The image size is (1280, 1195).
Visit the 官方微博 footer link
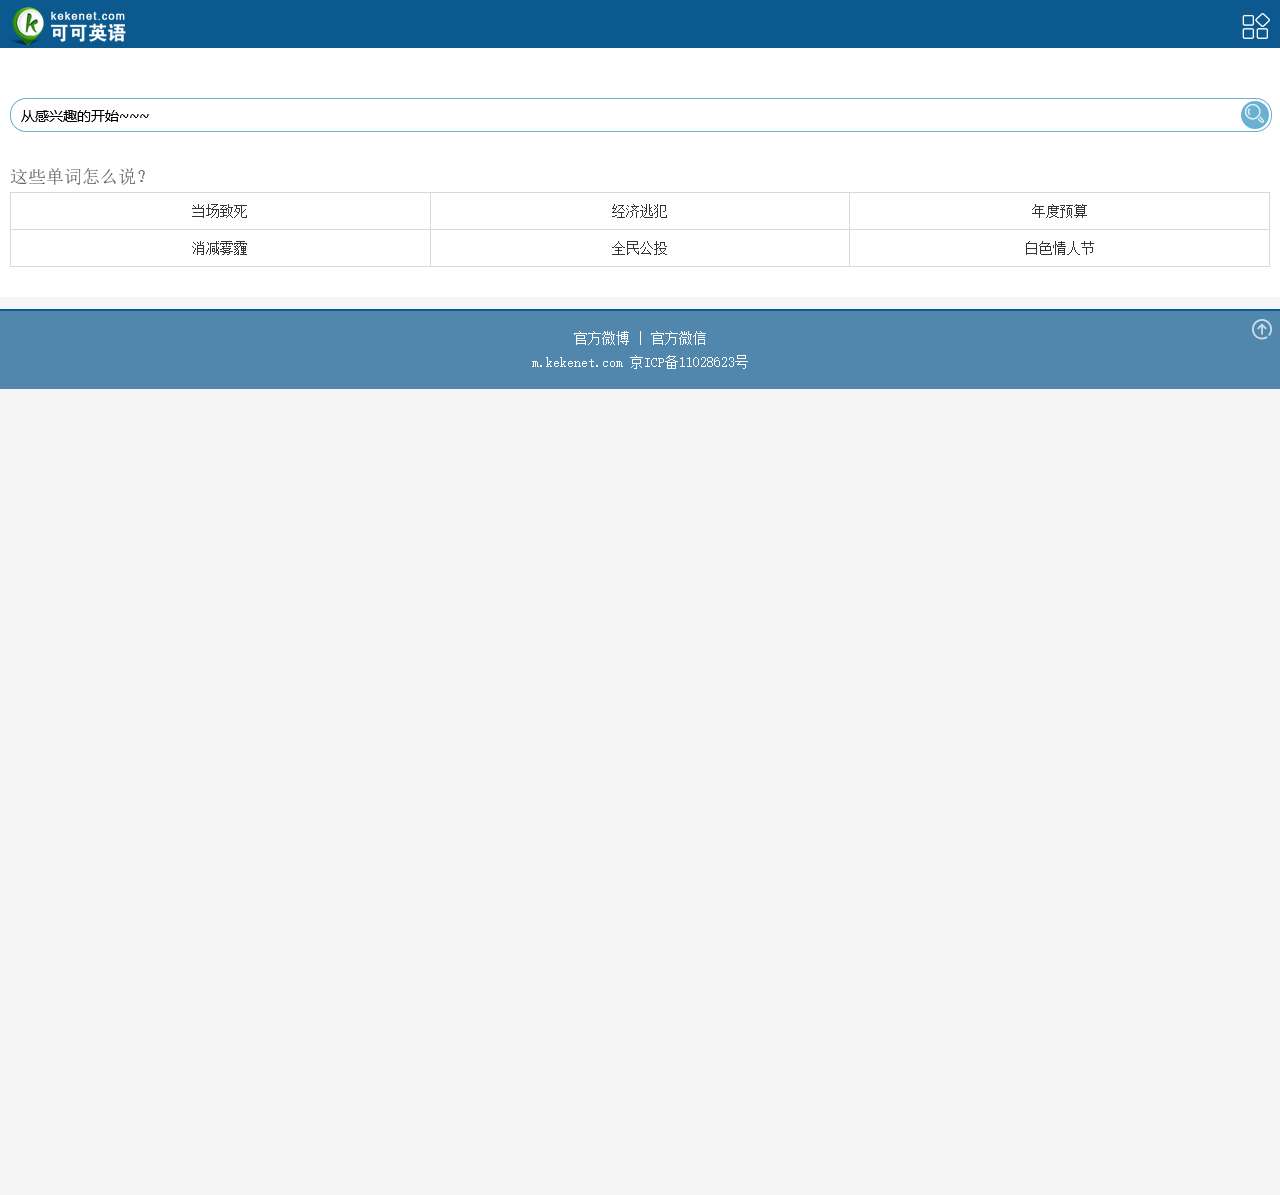pyautogui.click(x=601, y=338)
